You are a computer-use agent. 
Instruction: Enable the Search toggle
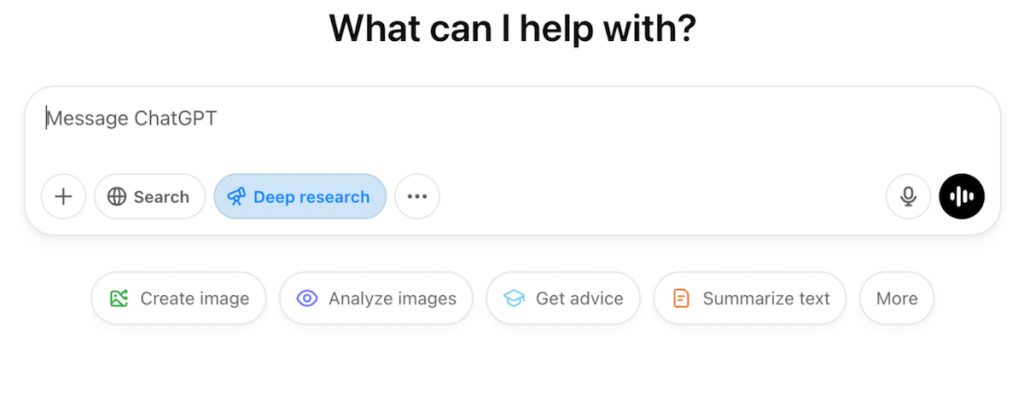click(x=150, y=197)
